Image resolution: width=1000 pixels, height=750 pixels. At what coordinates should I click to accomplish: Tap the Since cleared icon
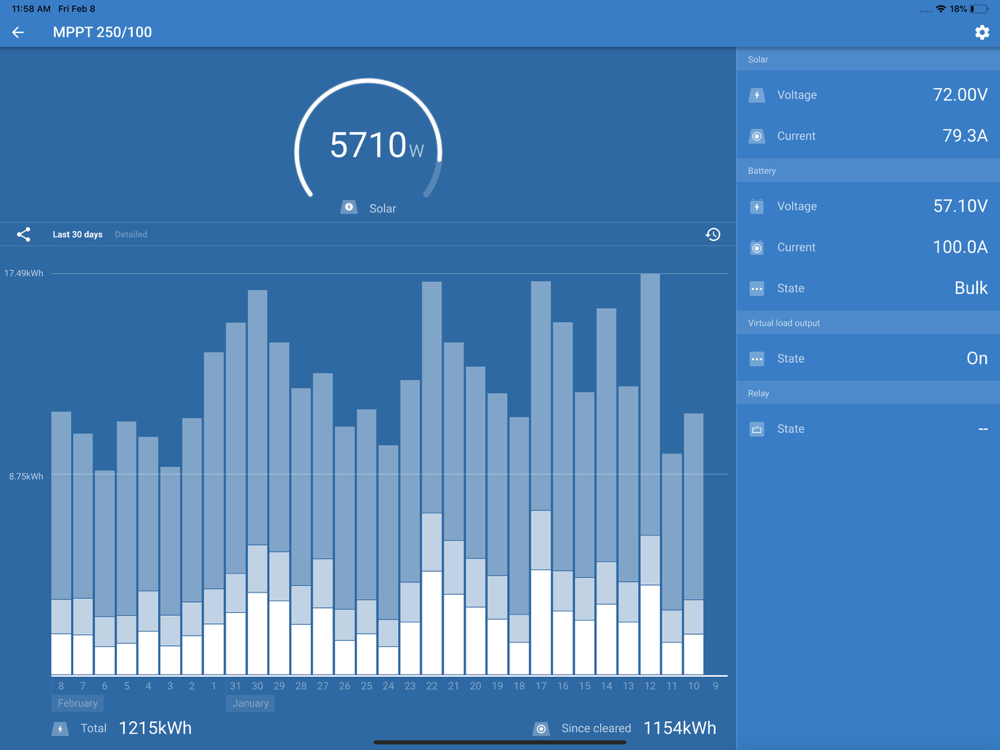pos(541,728)
